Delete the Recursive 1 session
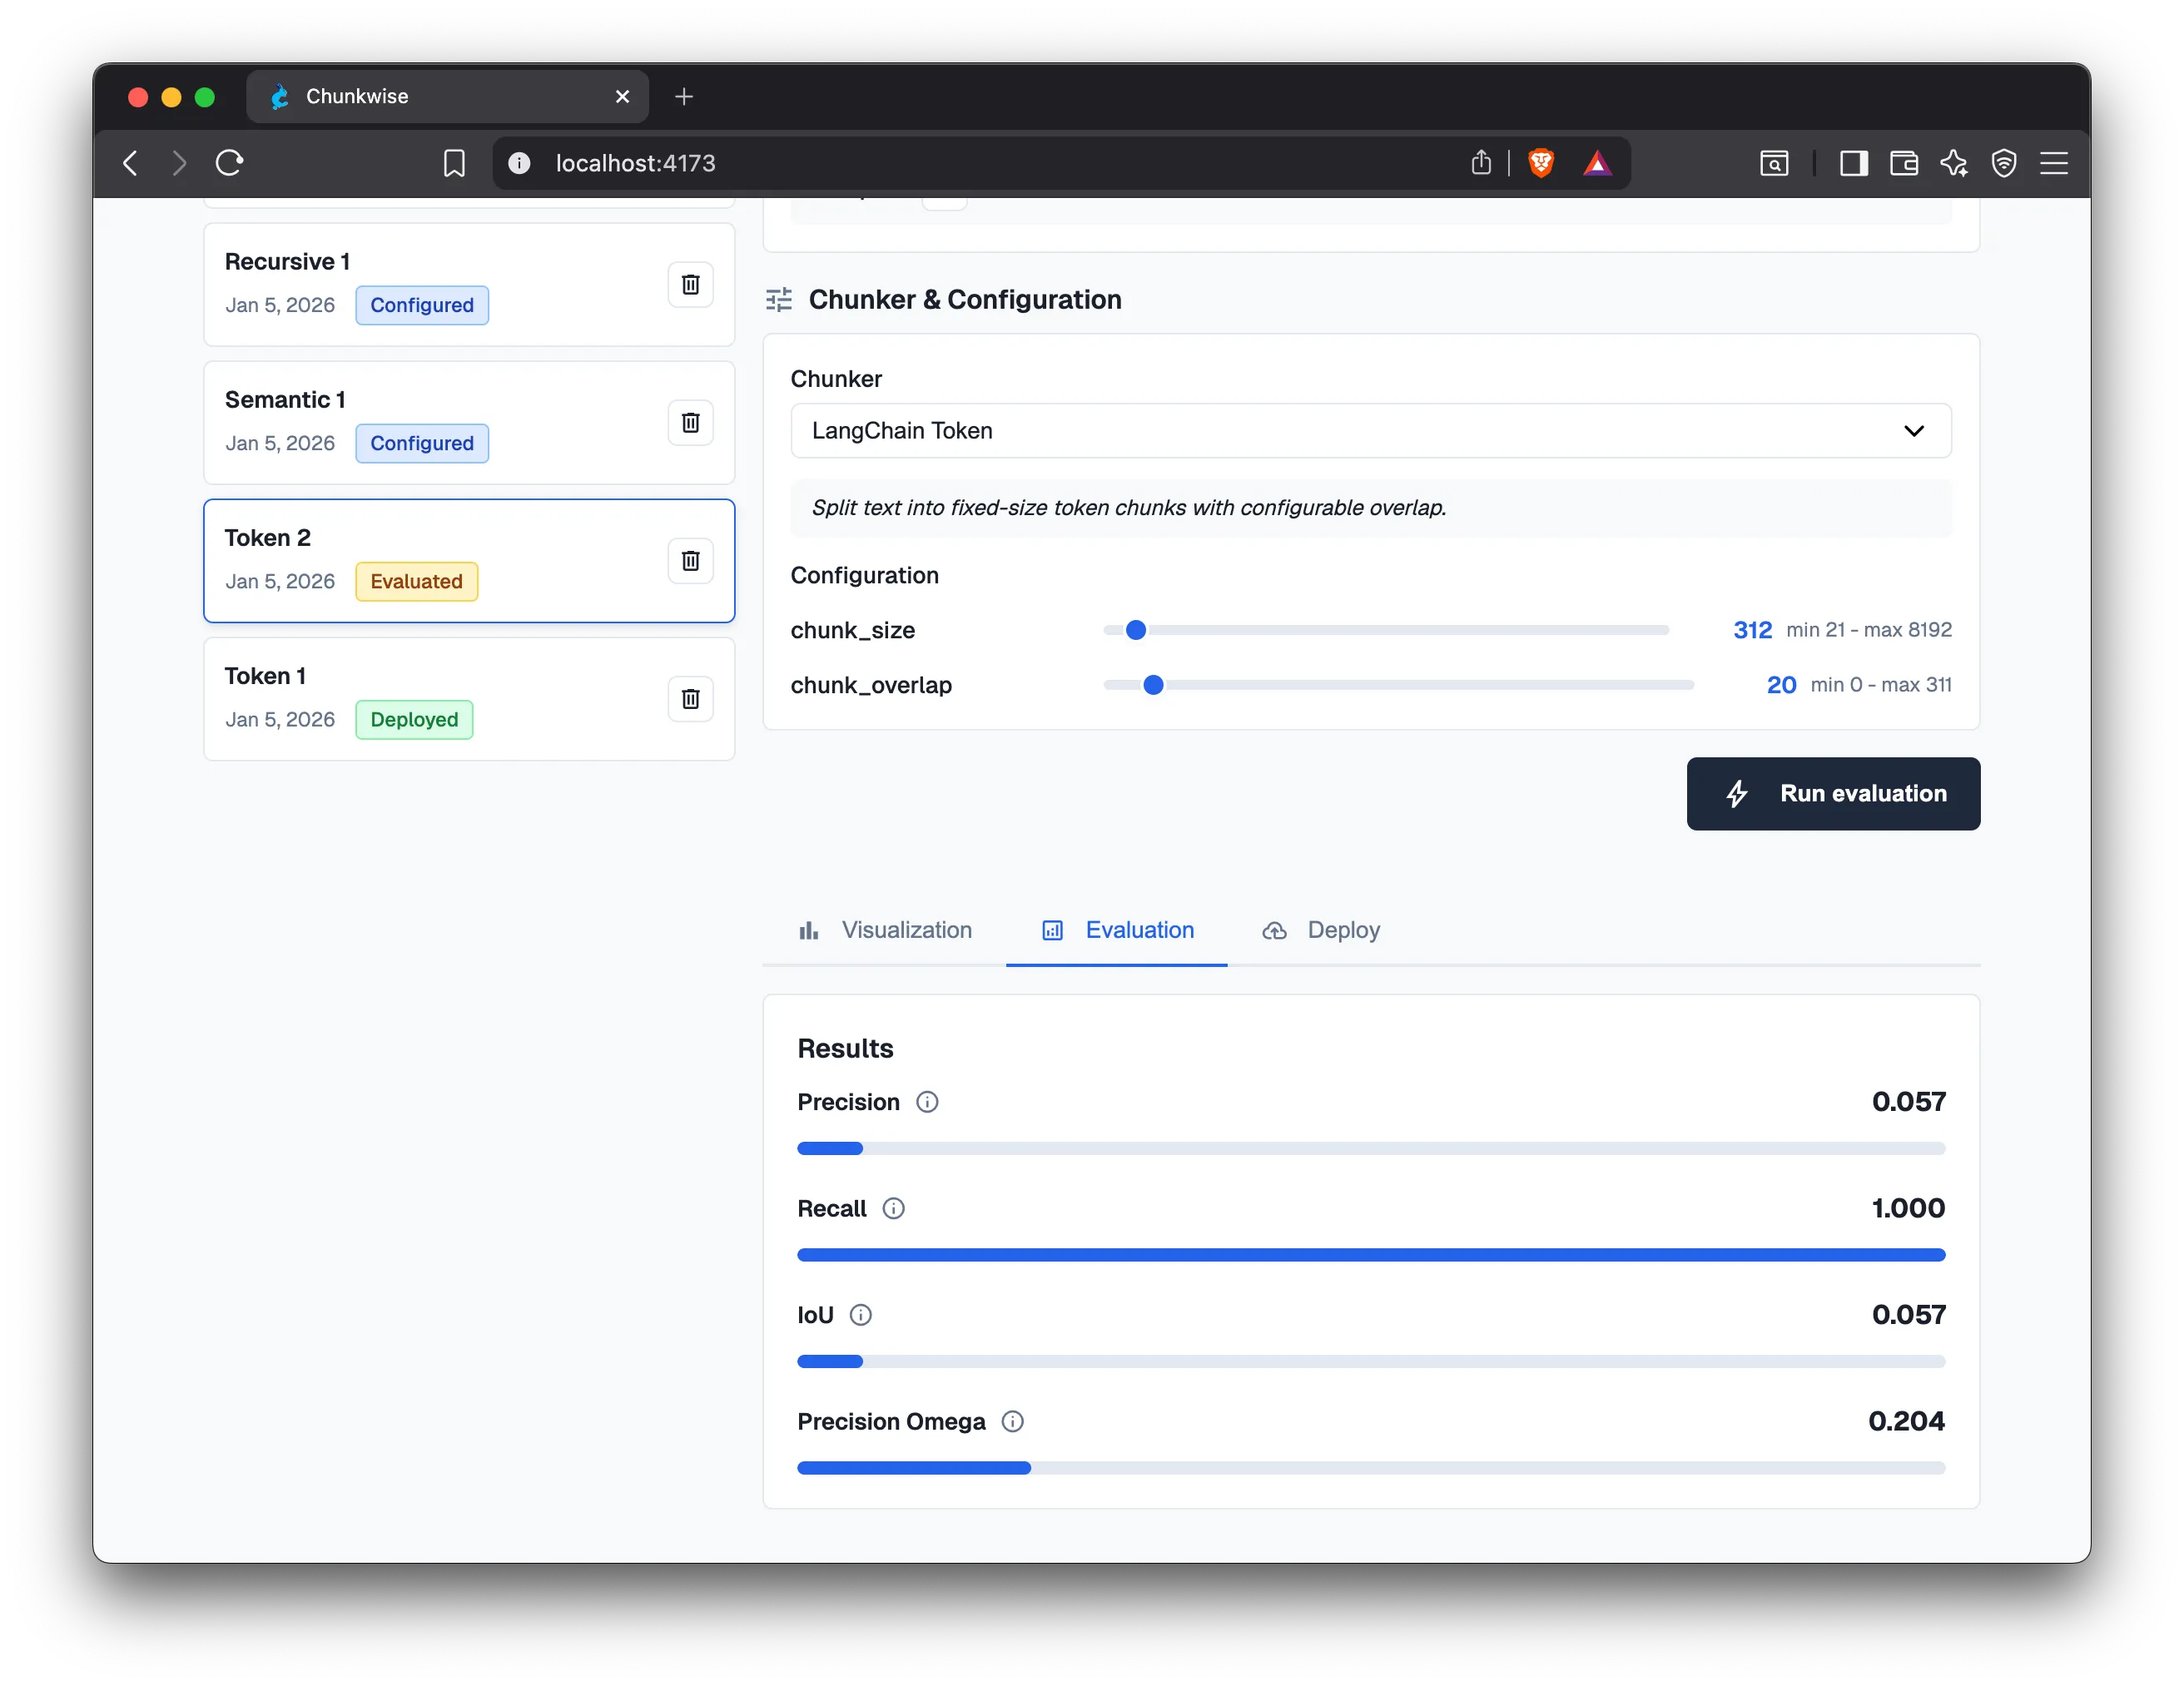Viewport: 2184px width, 1686px height. click(x=690, y=284)
